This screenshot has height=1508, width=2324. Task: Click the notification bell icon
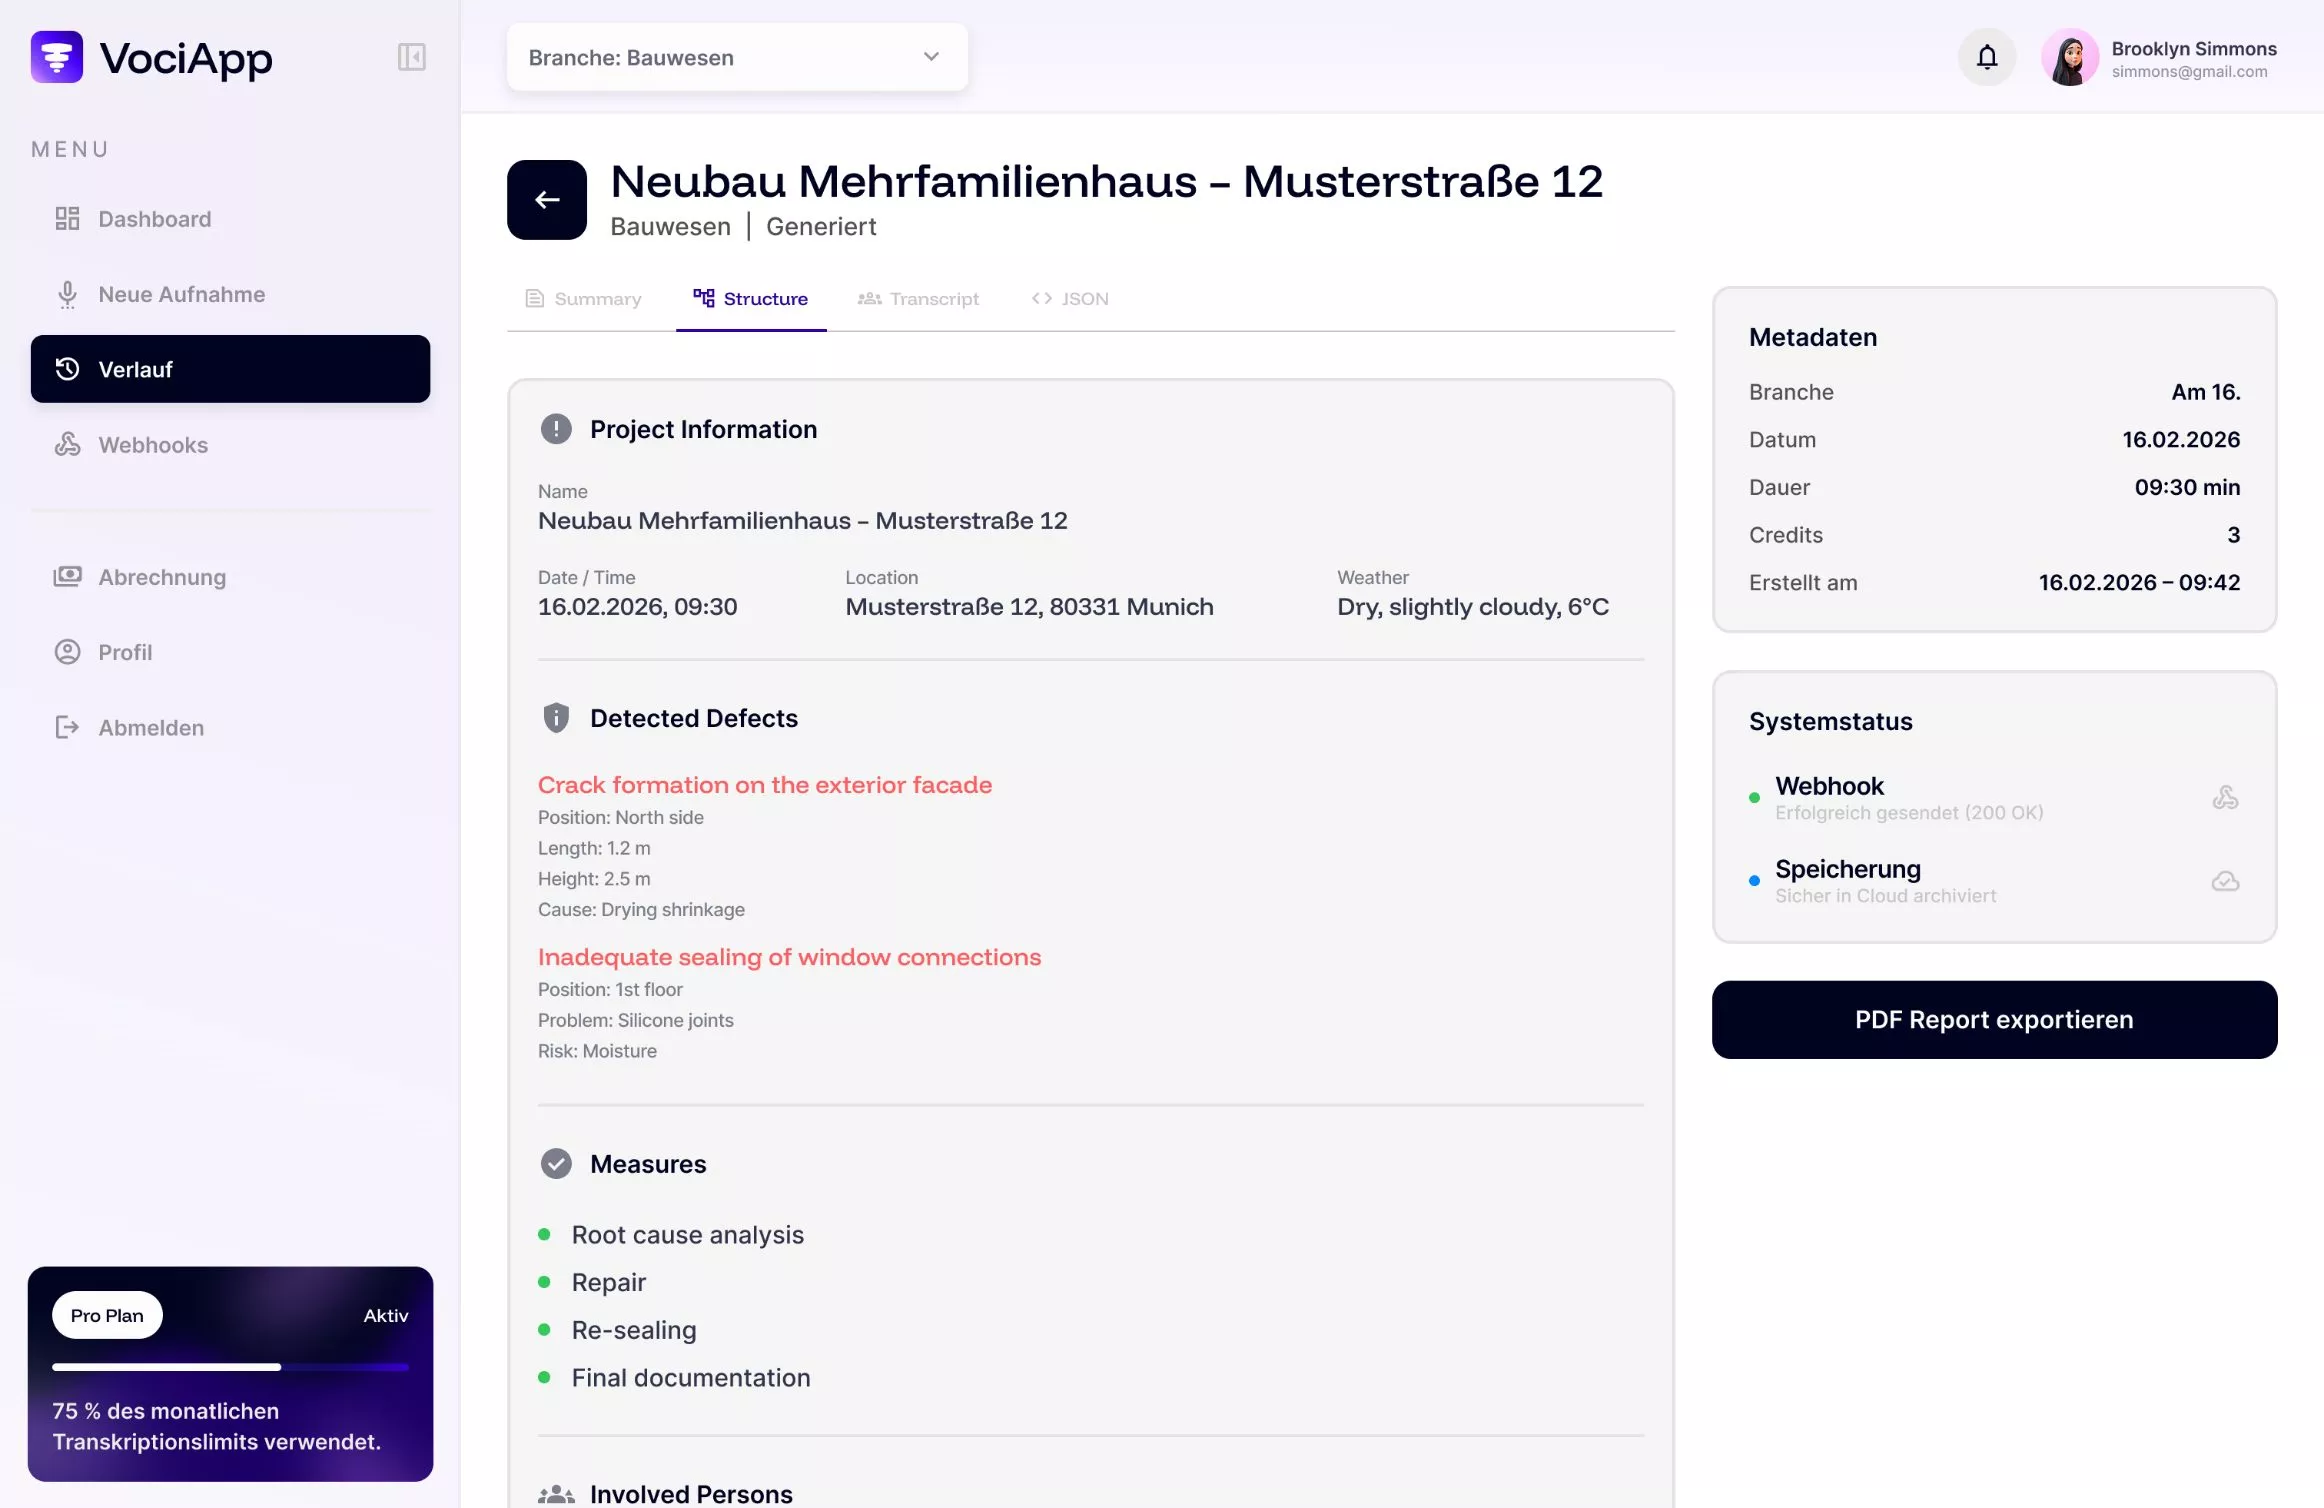point(1986,57)
